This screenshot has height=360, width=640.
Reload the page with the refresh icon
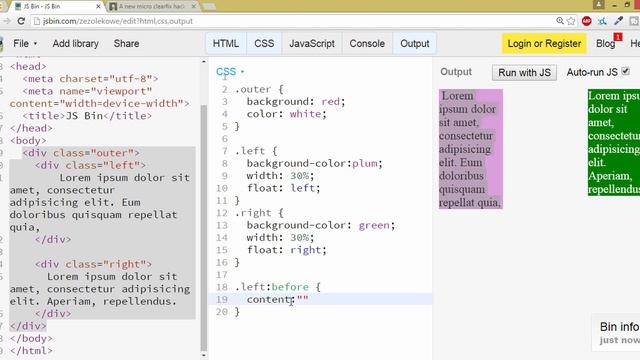[21, 21]
